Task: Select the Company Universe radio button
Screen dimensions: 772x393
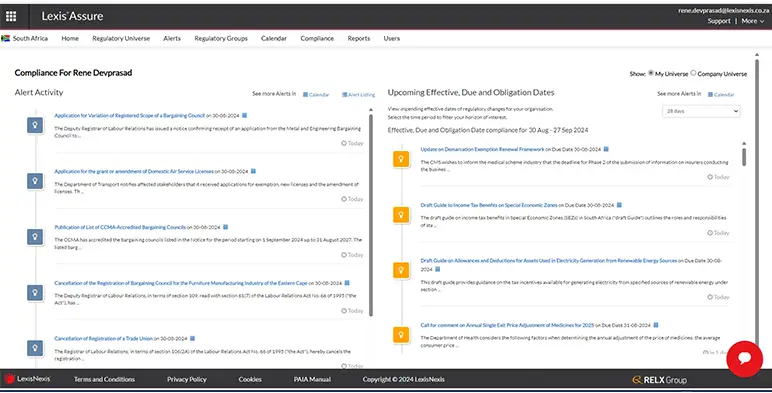Action: point(693,73)
